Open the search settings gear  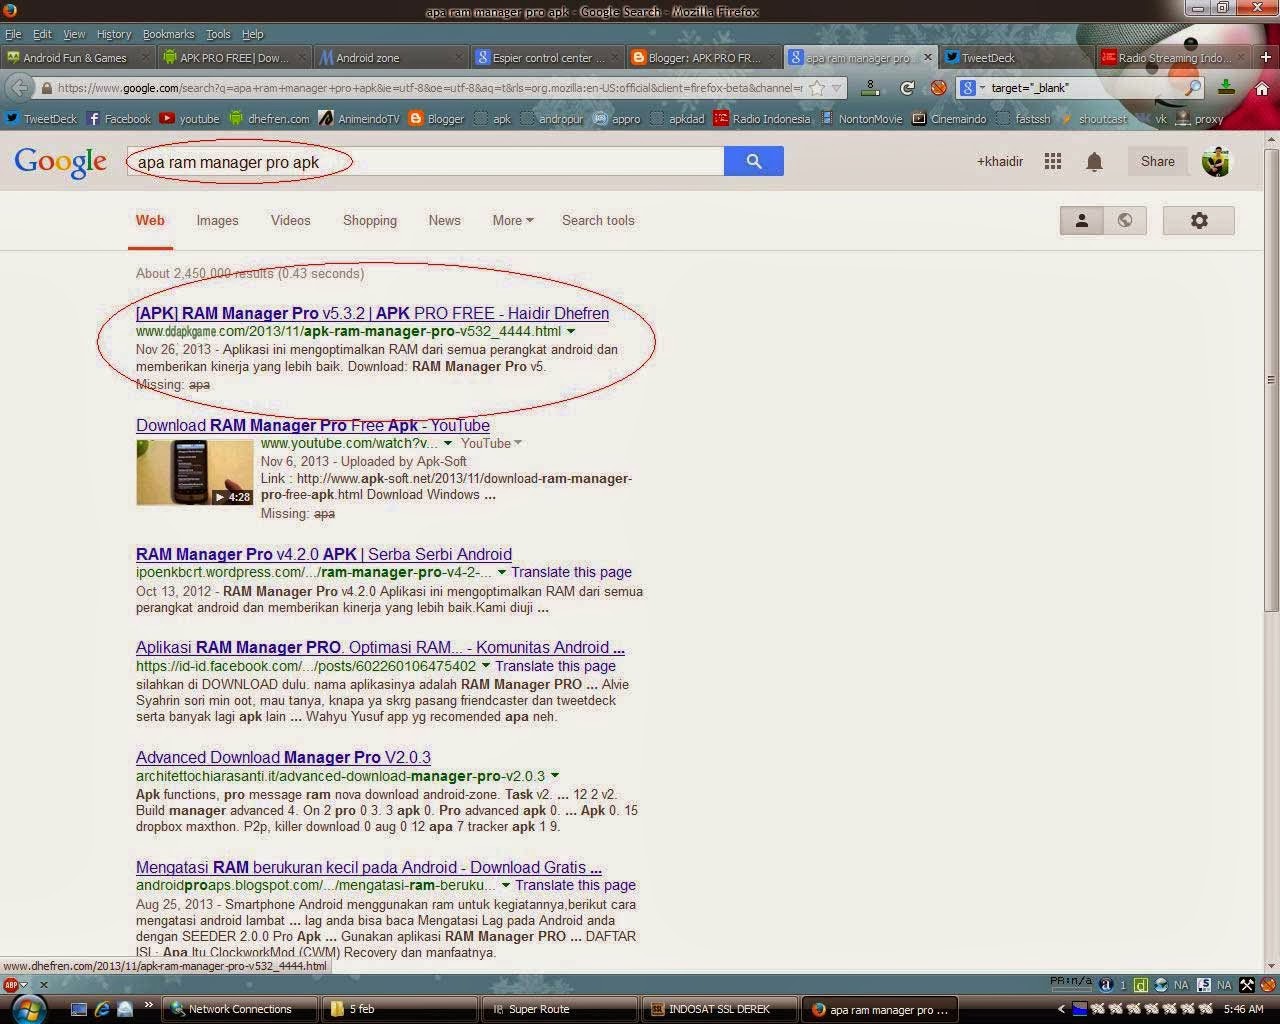1199,221
